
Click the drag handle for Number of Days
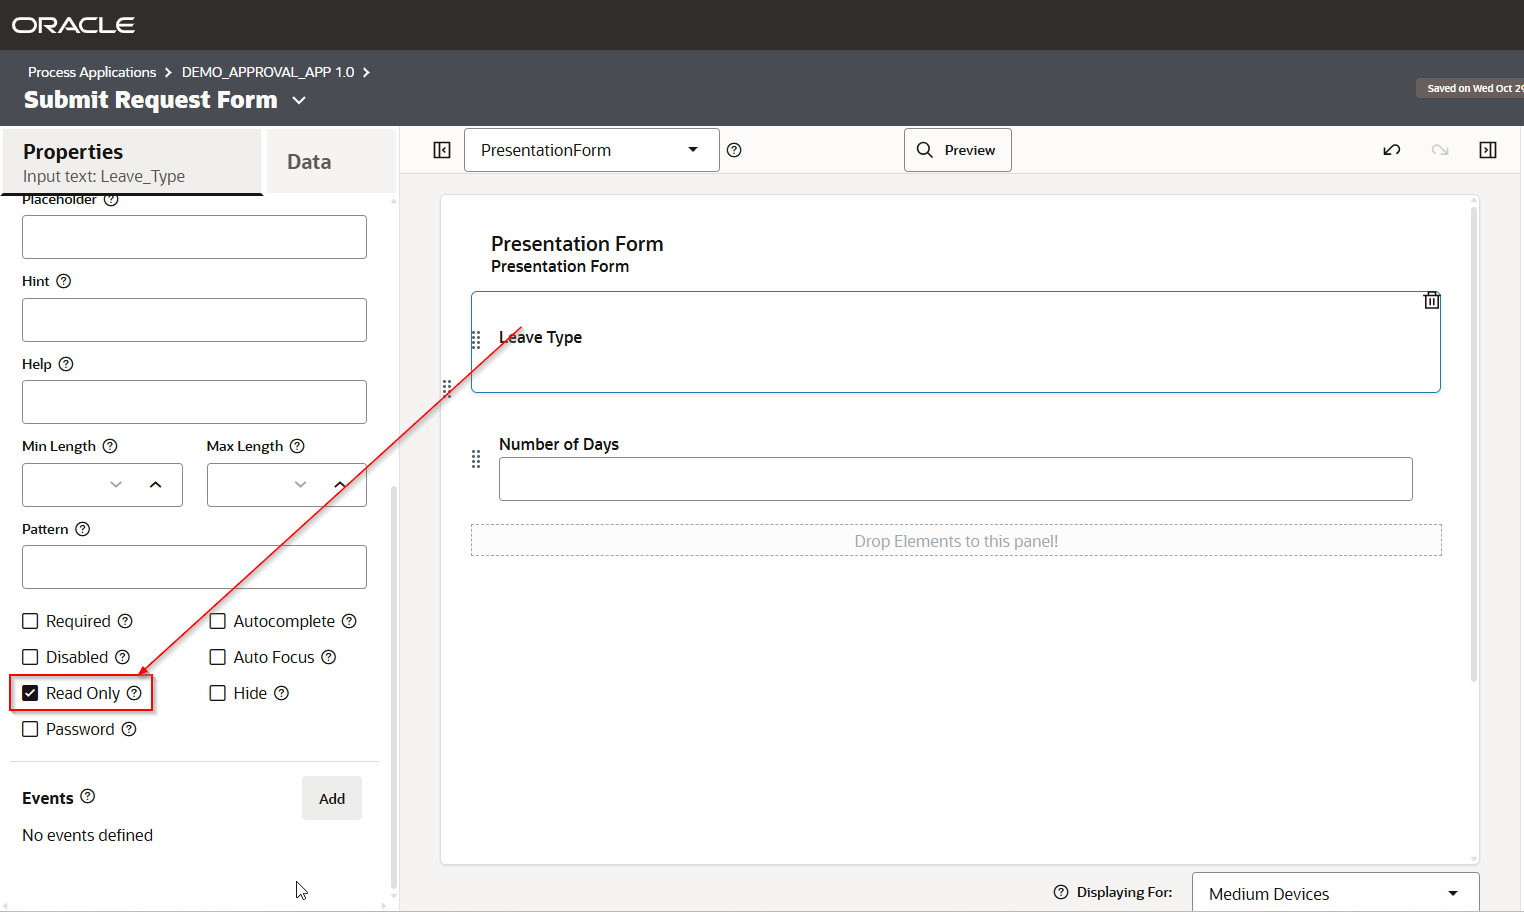[476, 459]
